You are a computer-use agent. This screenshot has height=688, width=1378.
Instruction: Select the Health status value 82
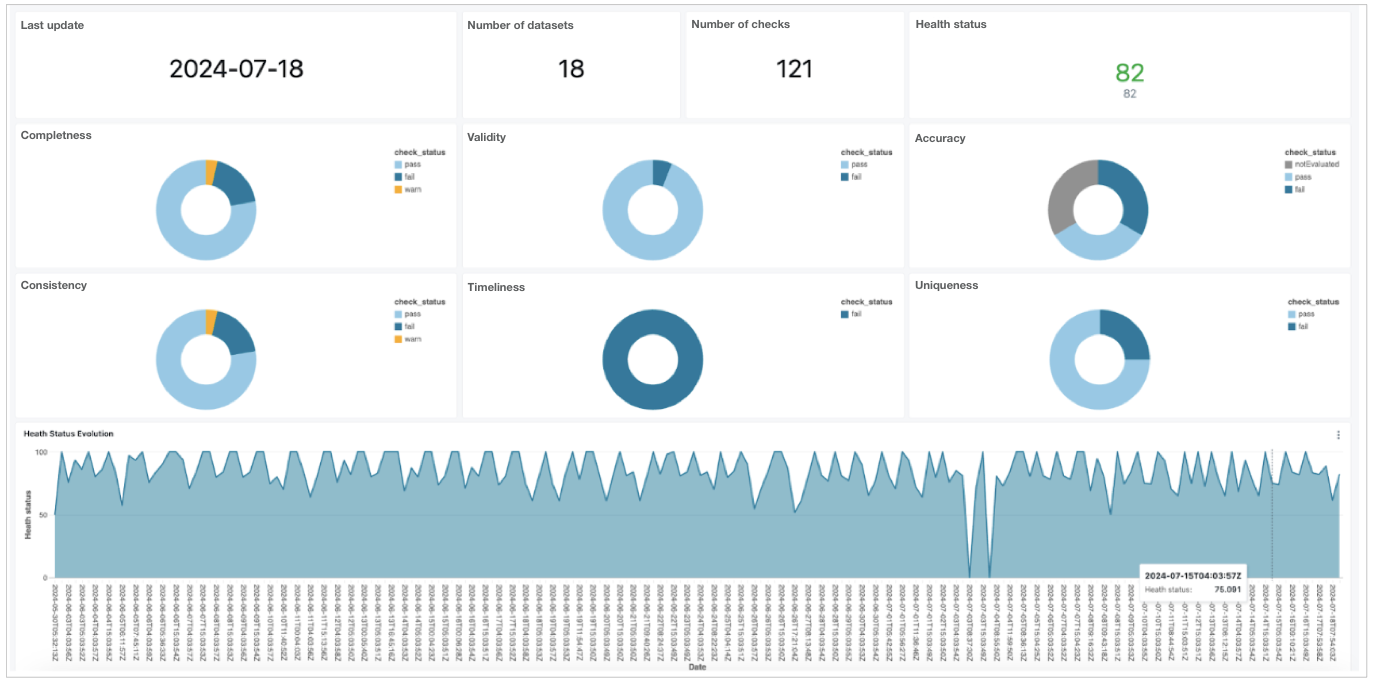coord(1129,72)
